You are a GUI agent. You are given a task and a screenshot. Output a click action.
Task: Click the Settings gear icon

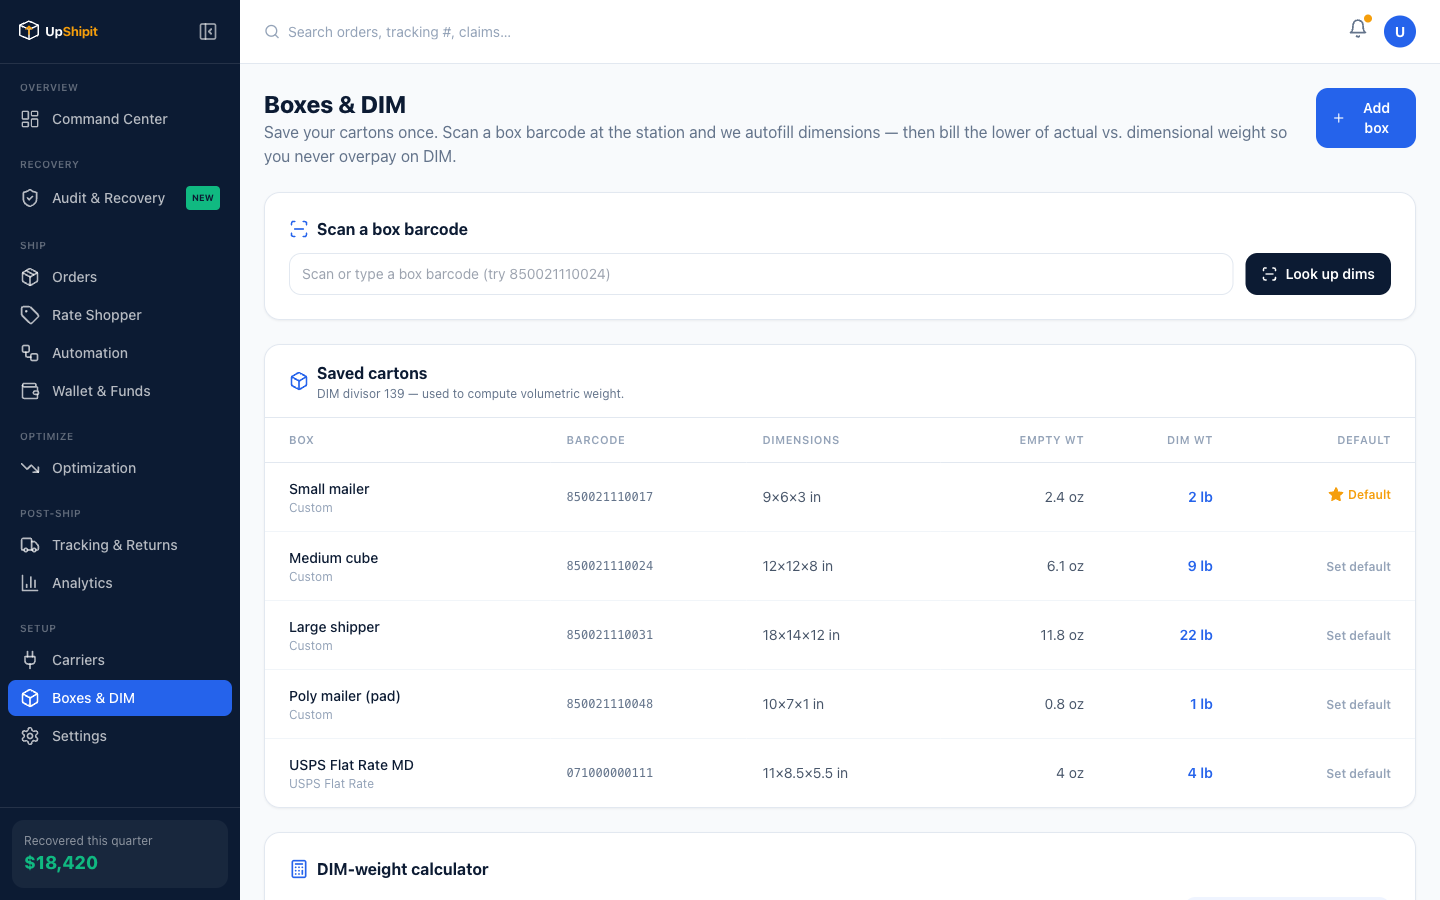click(30, 736)
